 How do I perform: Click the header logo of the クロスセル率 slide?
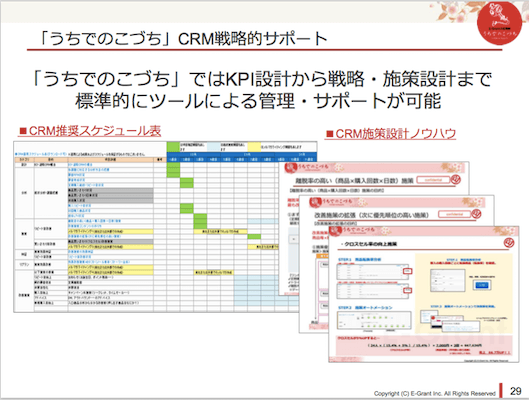tap(352, 231)
